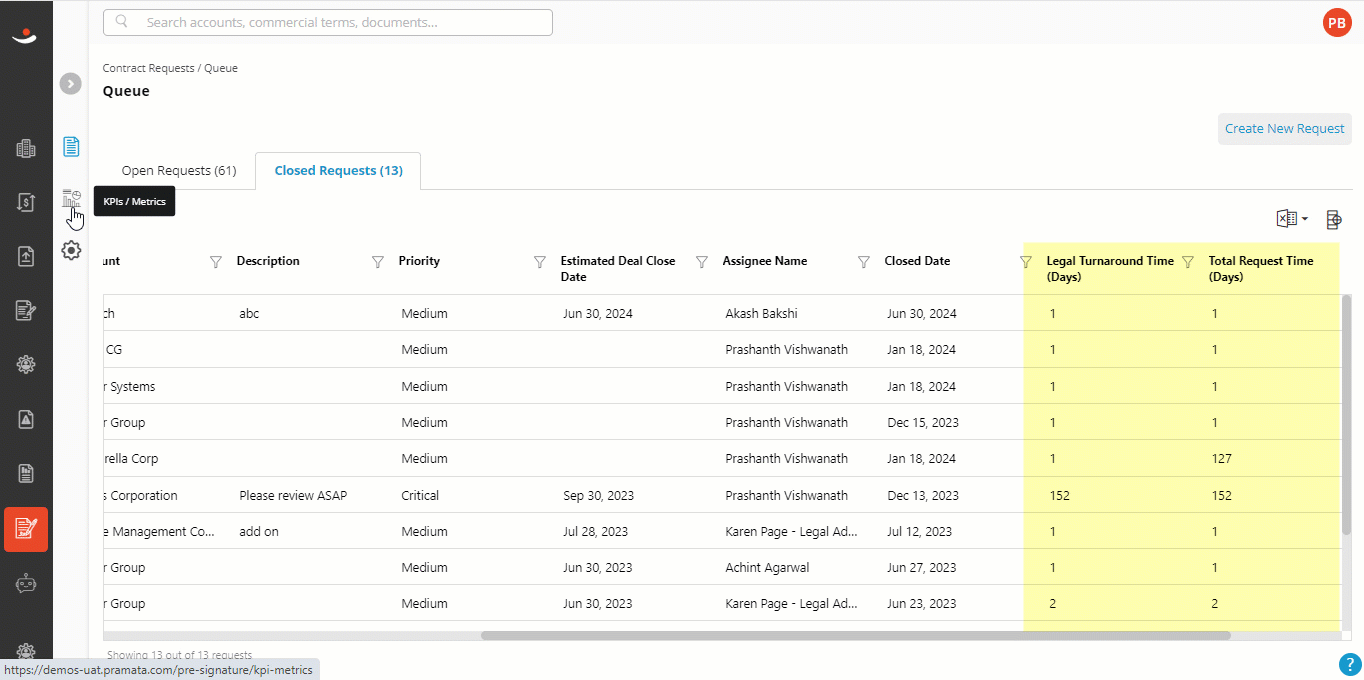Click the help question mark icon
This screenshot has width=1364, height=680.
pos(1348,664)
